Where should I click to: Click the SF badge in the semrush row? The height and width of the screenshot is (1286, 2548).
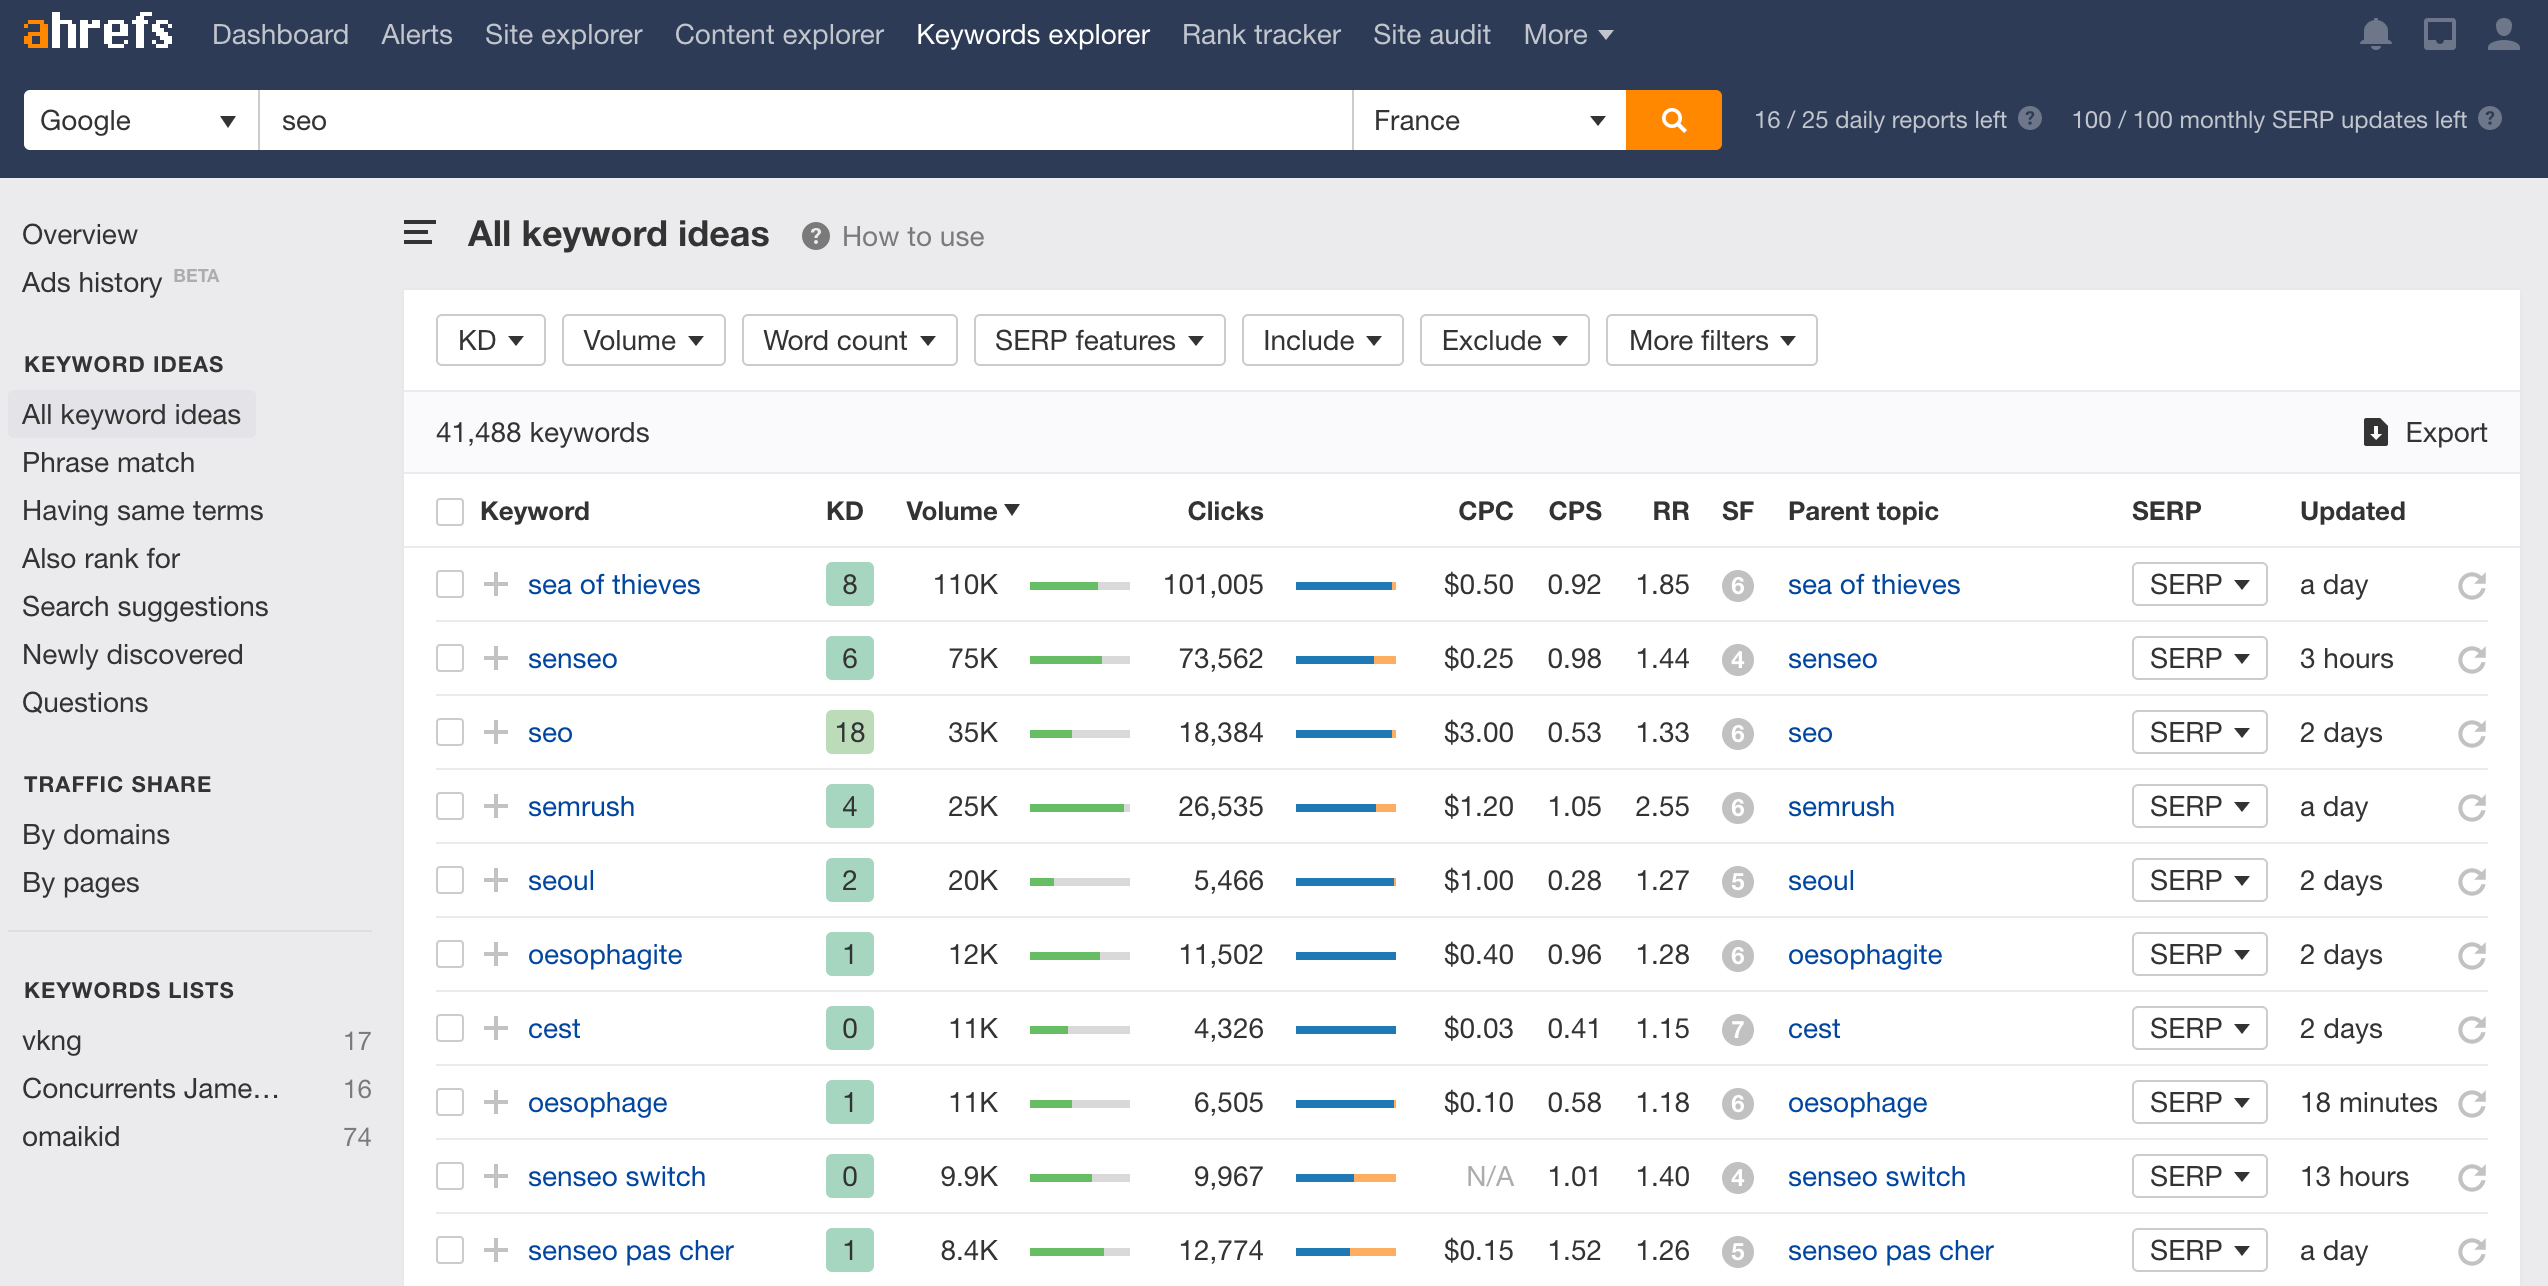(x=1737, y=807)
